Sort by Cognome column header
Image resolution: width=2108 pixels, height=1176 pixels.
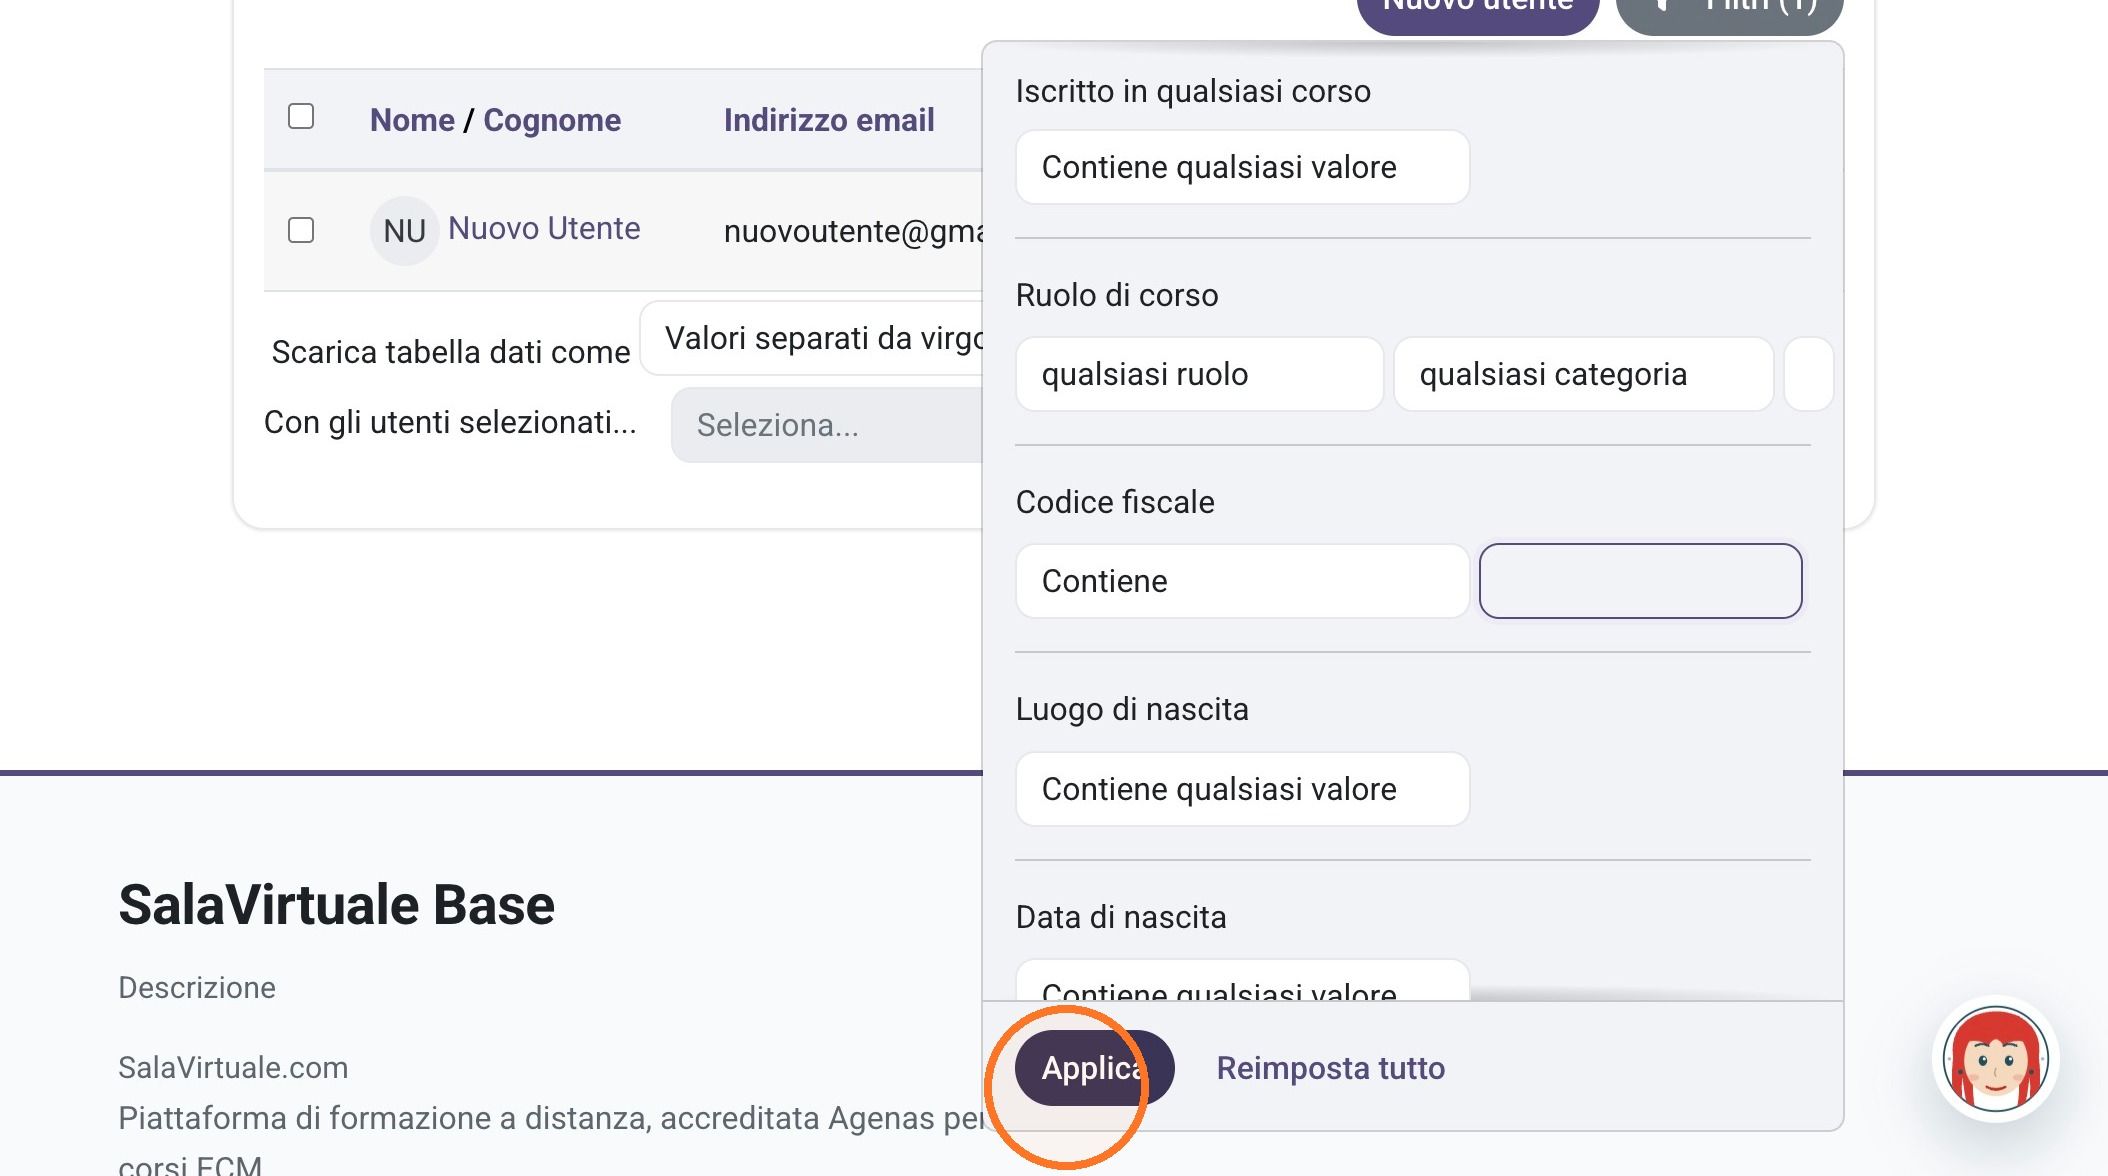pos(552,120)
